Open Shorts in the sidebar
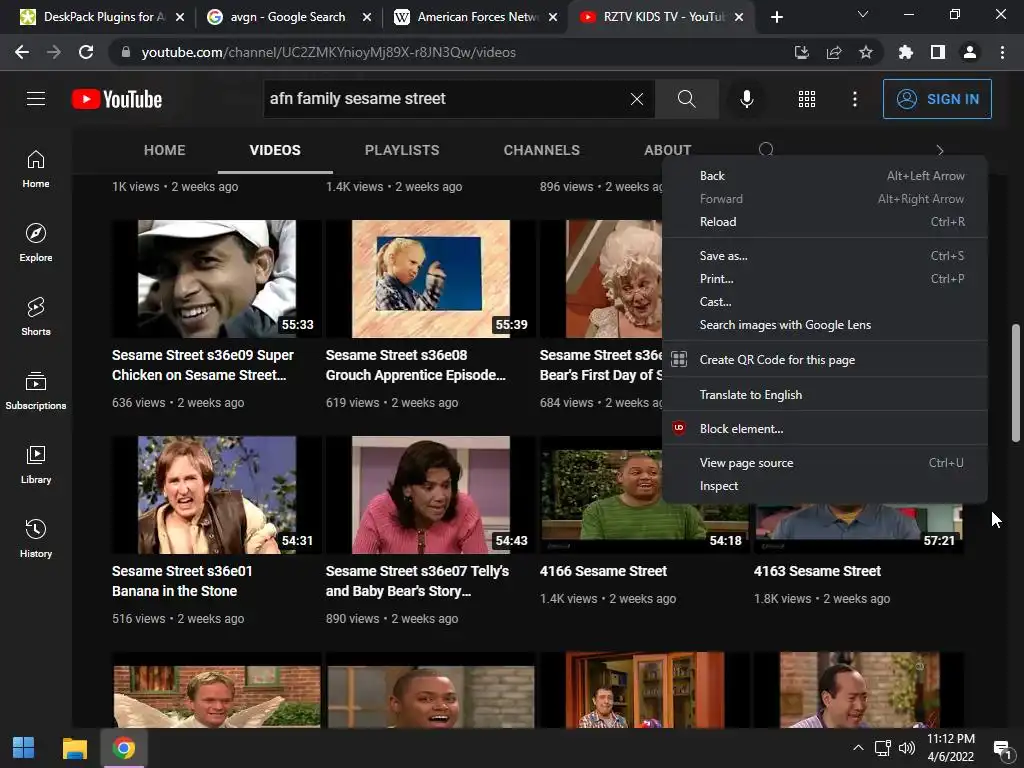The width and height of the screenshot is (1024, 768). coord(36,317)
